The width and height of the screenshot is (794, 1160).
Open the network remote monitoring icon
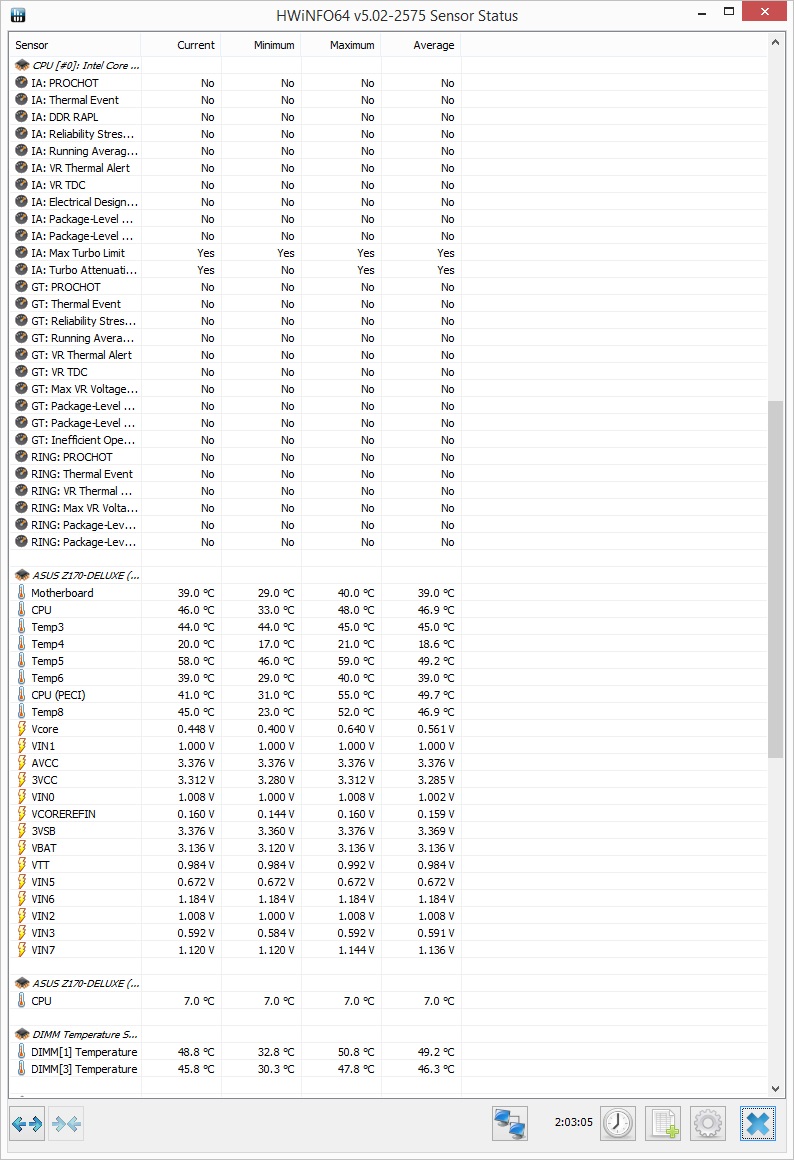[510, 1124]
